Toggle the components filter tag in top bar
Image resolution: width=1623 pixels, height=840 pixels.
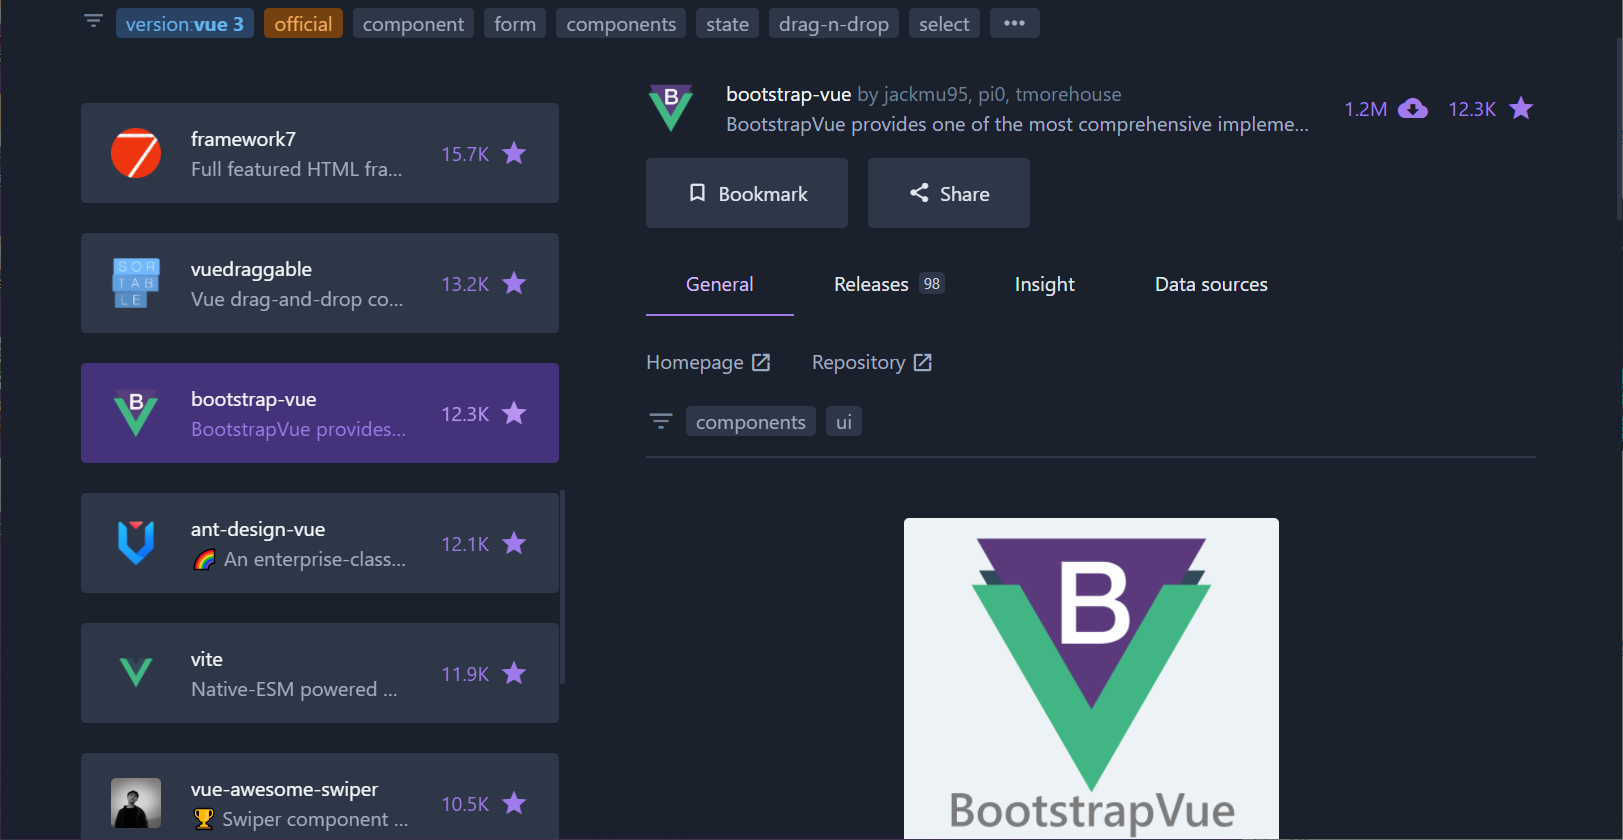621,23
